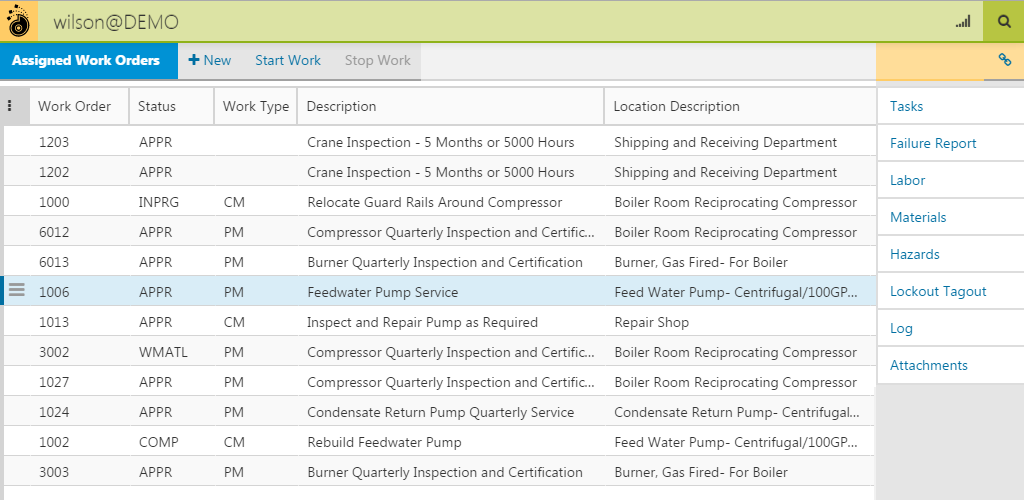Open the column options dots menu
Screen dimensions: 1024x500
[x=10, y=106]
